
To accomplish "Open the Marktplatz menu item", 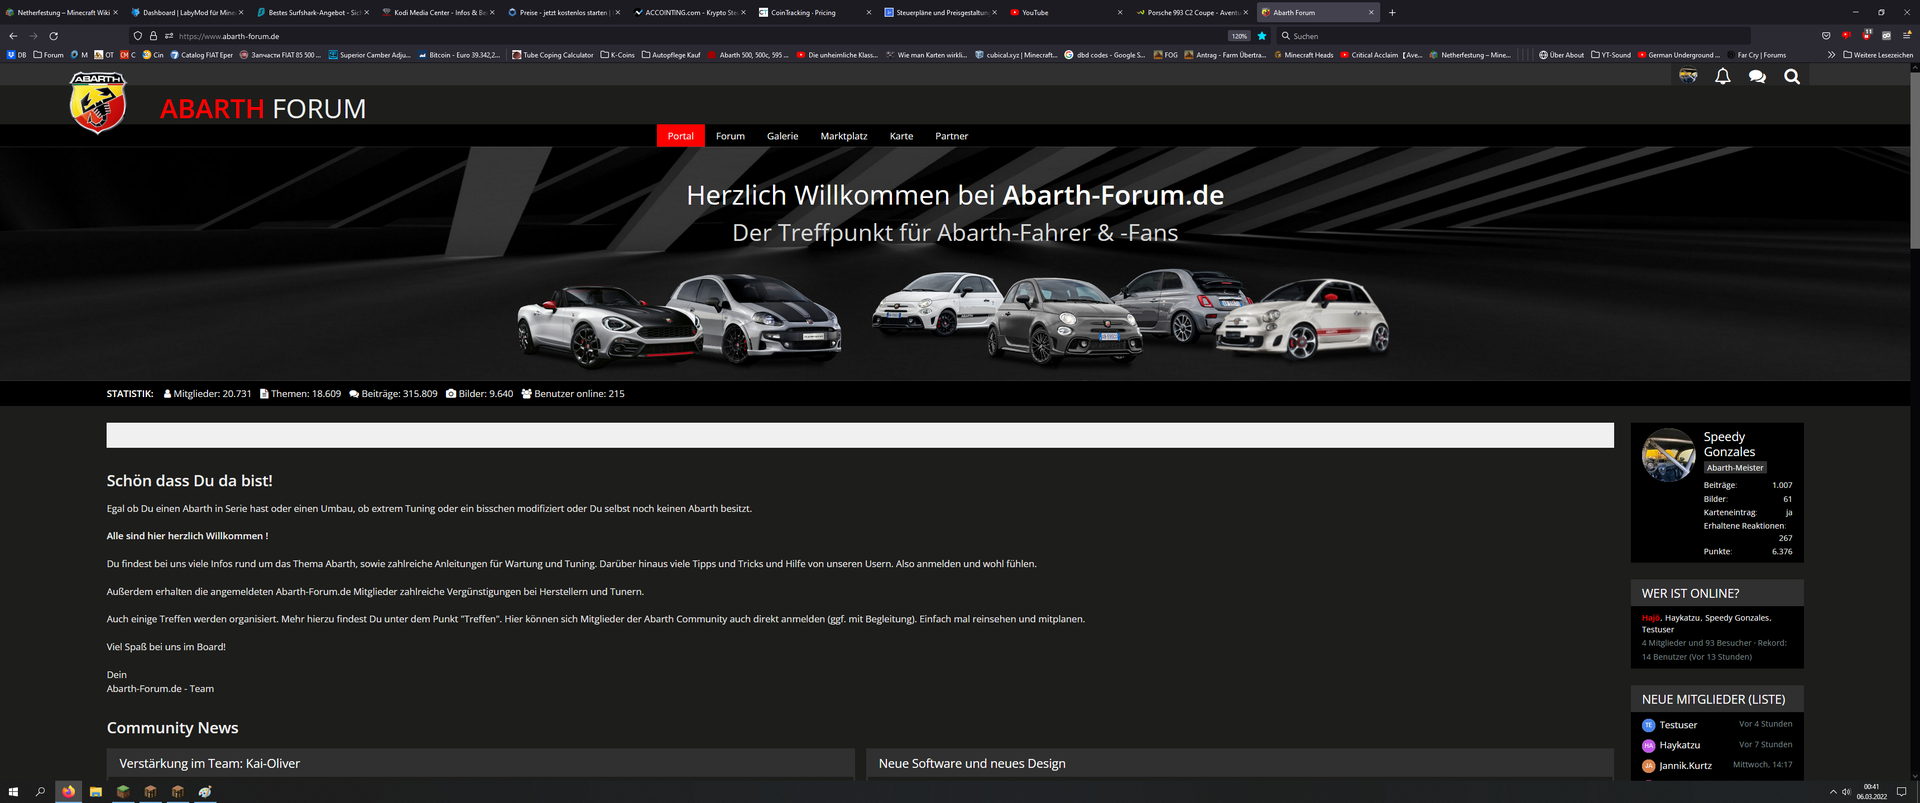I will click(x=843, y=136).
